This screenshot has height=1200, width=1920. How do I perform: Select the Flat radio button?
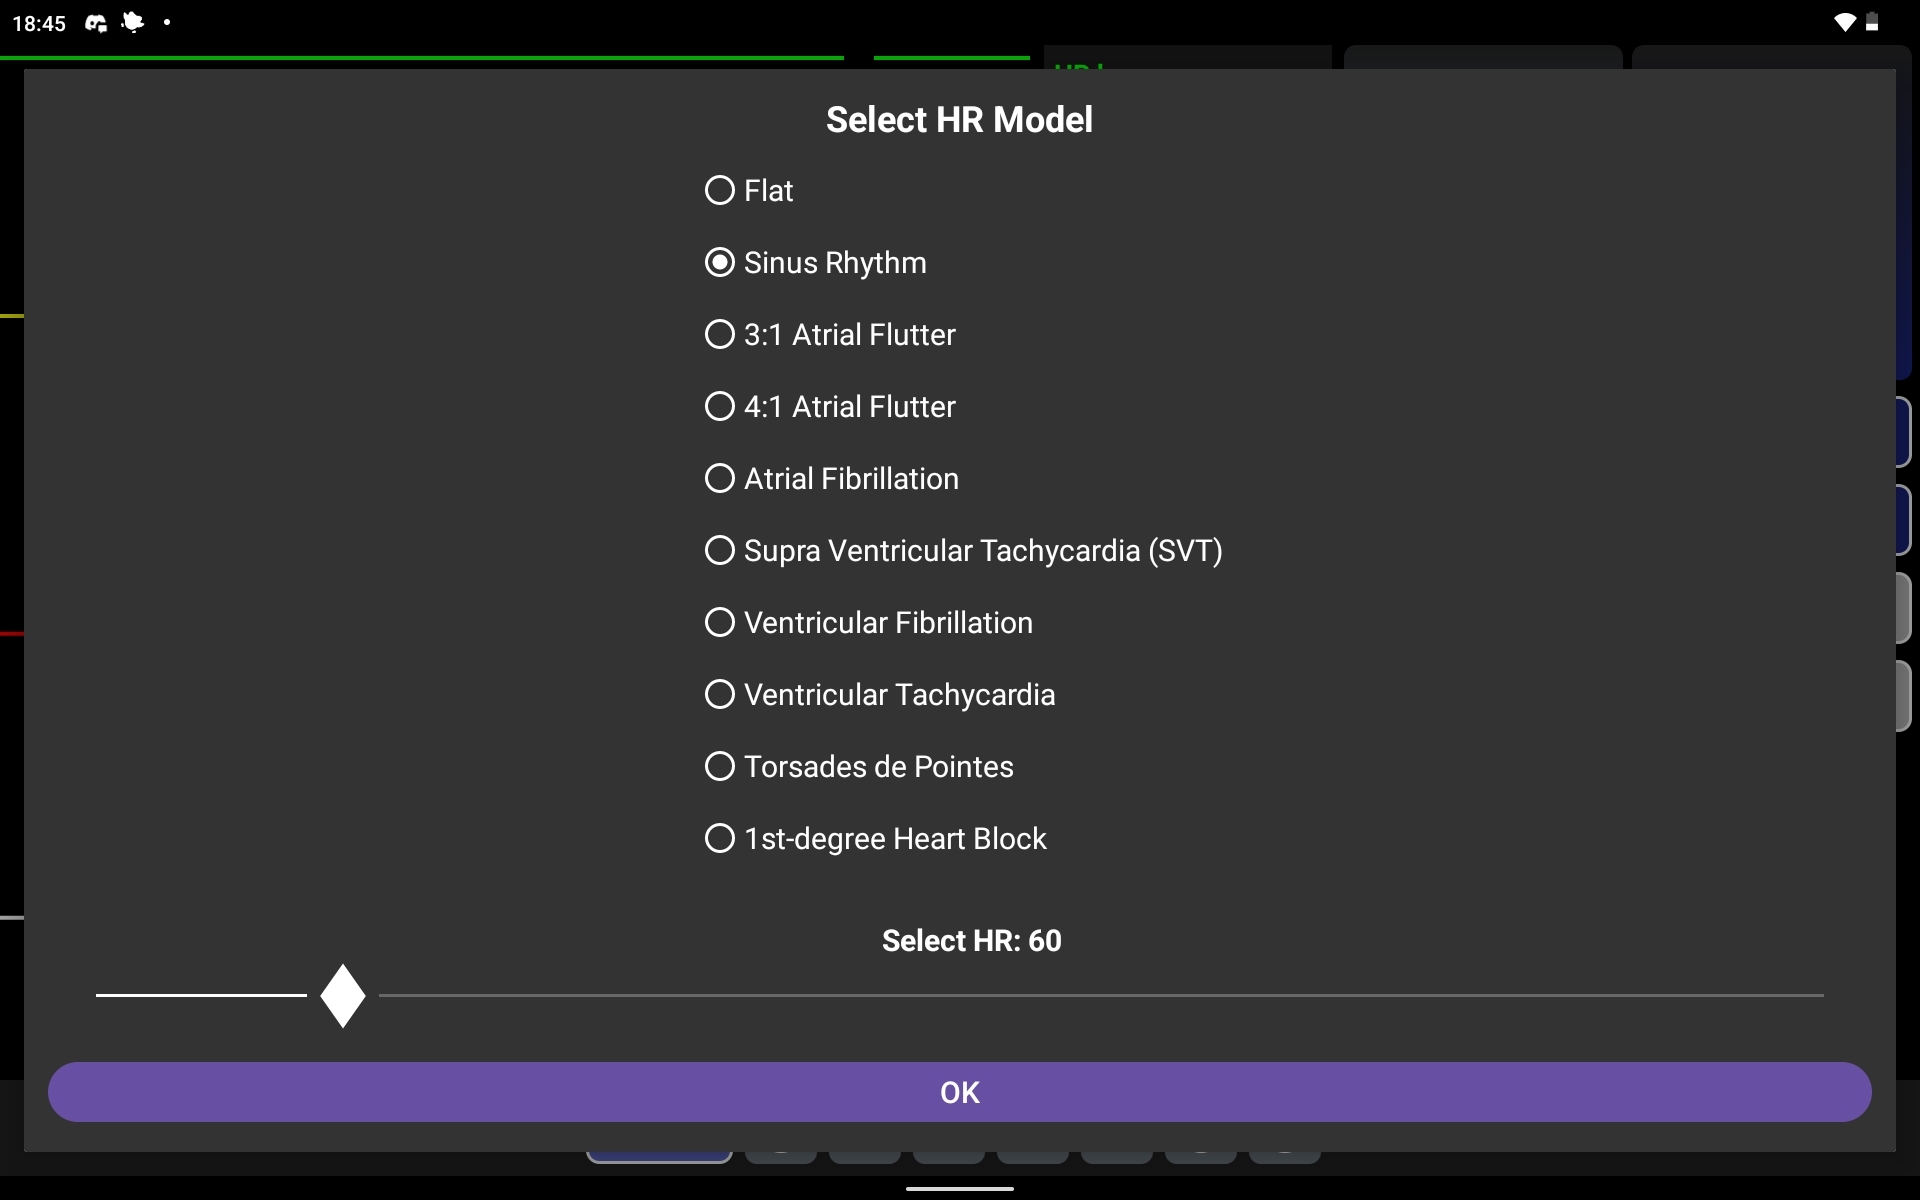tap(720, 190)
